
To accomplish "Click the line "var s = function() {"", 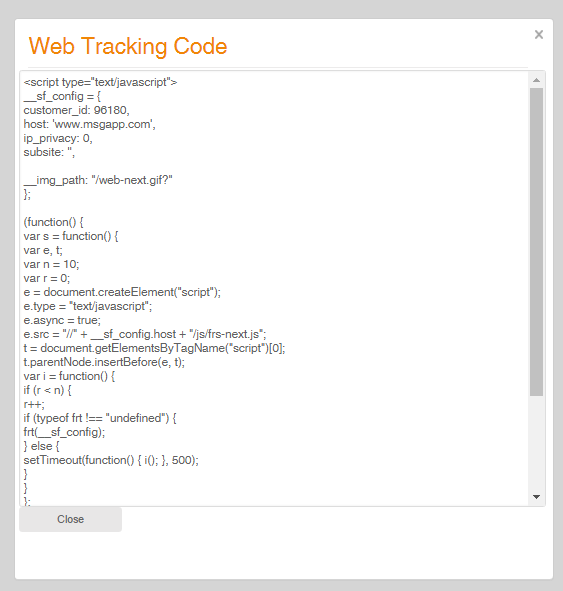I will (71, 236).
